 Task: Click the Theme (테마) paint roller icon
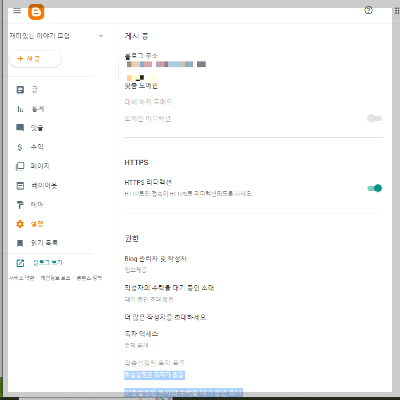click(20, 205)
